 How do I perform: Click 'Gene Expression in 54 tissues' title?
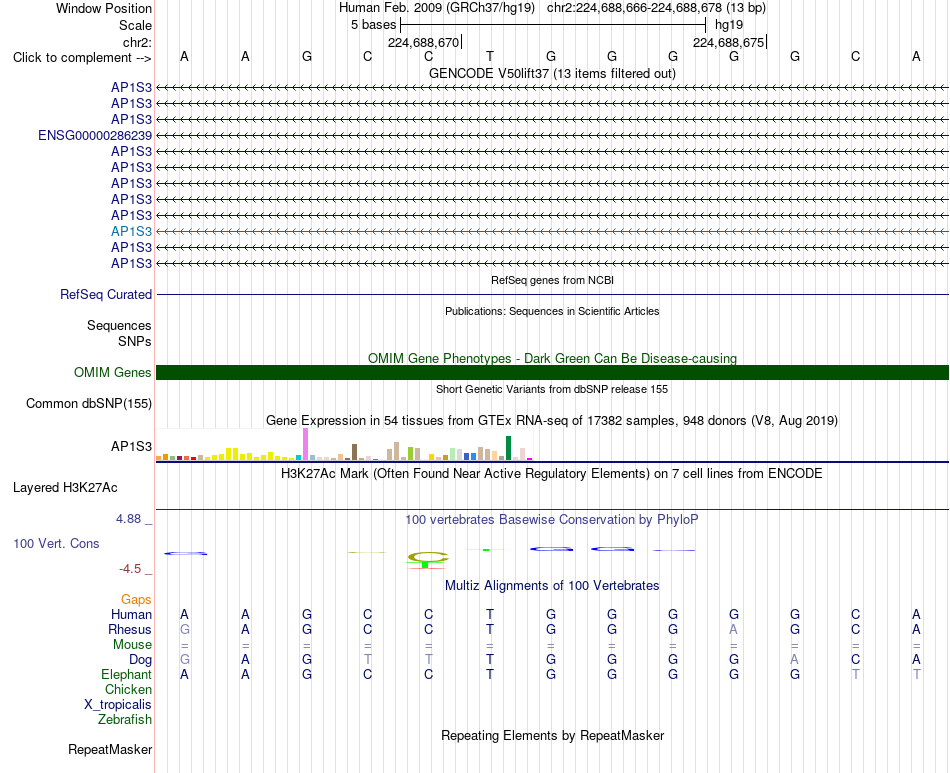point(552,420)
